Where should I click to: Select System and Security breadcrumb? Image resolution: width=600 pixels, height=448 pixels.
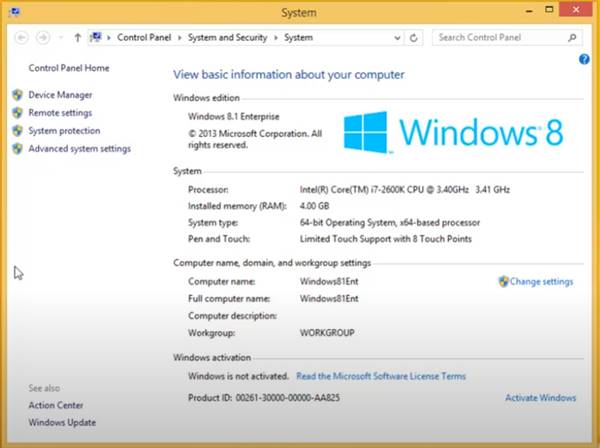(x=227, y=37)
